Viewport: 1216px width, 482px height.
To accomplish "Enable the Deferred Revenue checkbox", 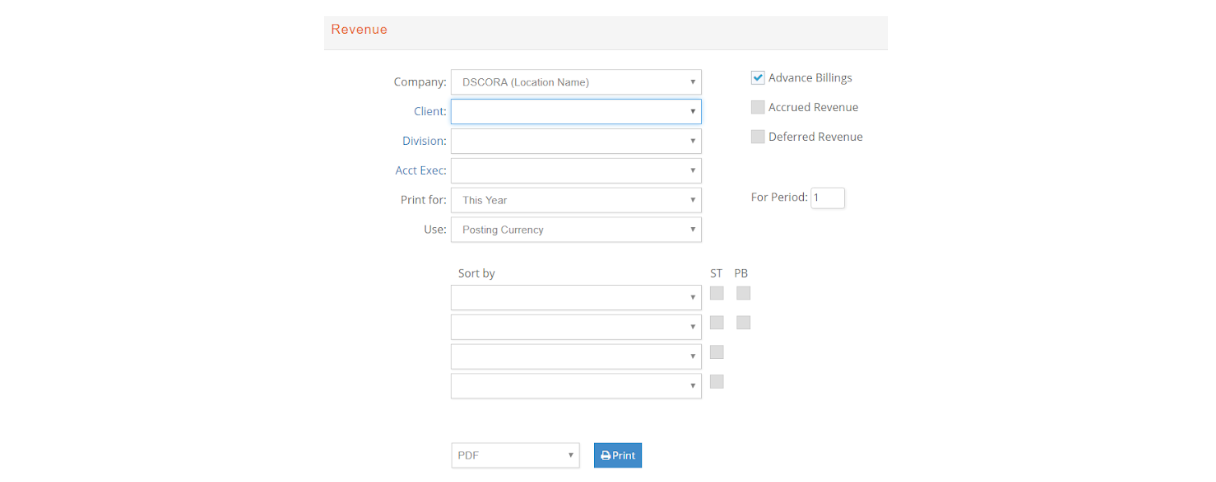I will pos(758,137).
